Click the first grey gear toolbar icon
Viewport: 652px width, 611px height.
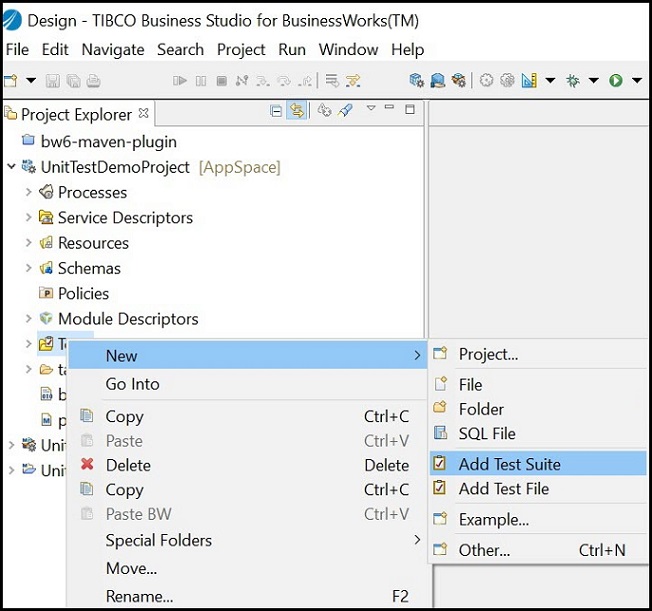(x=486, y=80)
